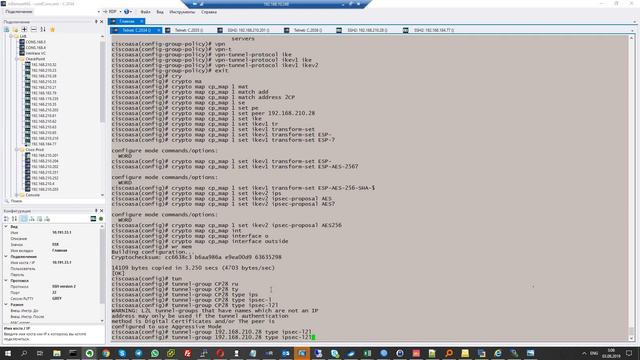Viewport: 640px width, 360px height.
Task: Click the Порт value 22 in Config
Action: [54, 293]
